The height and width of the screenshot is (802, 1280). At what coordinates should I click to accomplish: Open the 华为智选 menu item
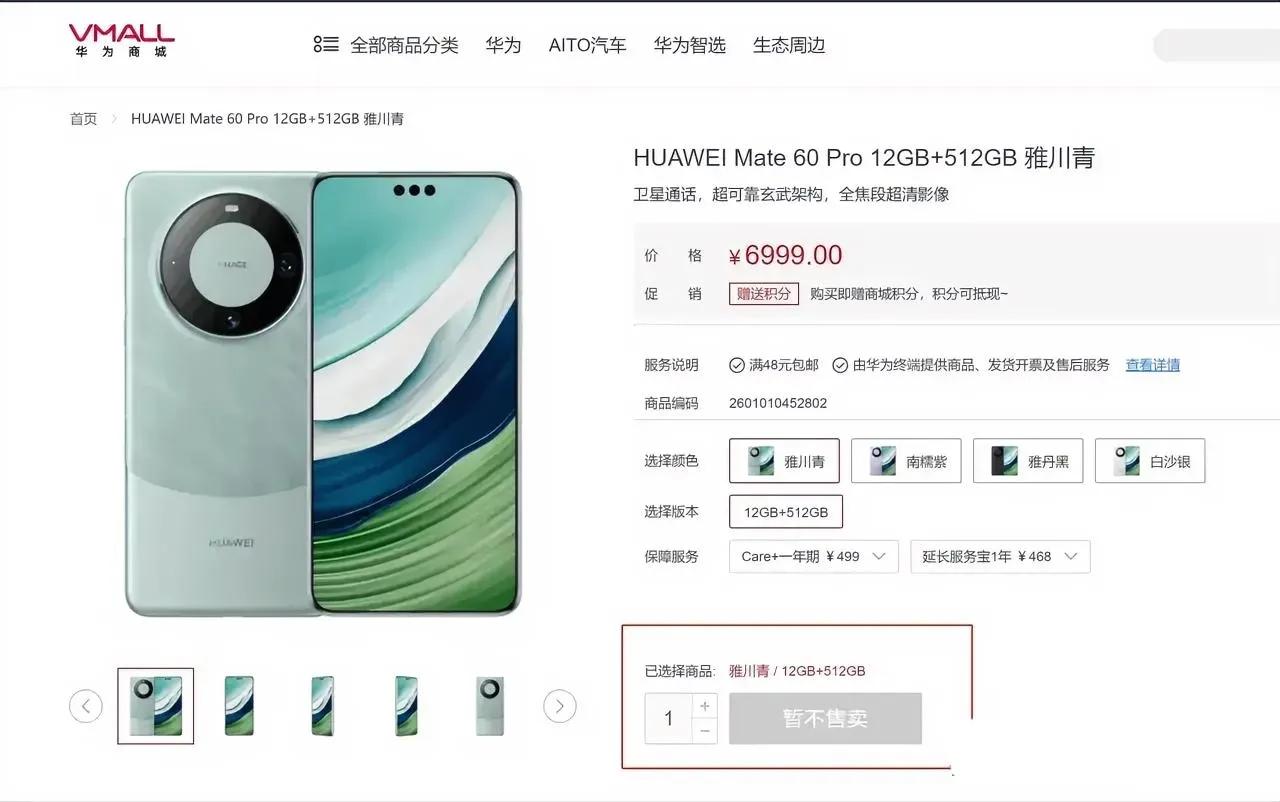[690, 45]
